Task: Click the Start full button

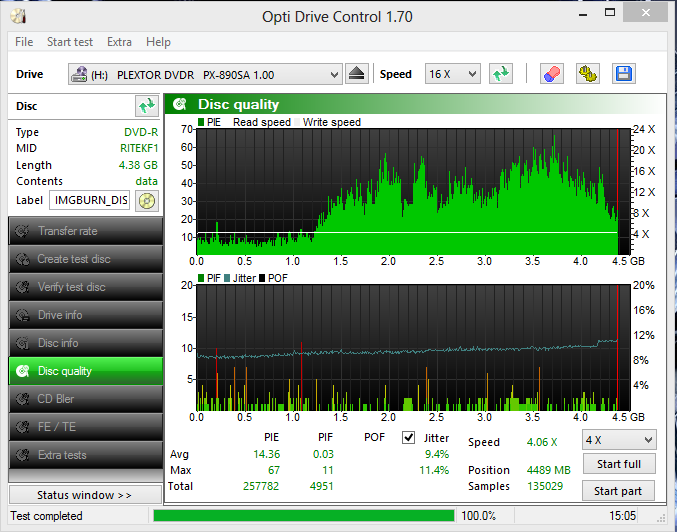Action: (x=619, y=464)
